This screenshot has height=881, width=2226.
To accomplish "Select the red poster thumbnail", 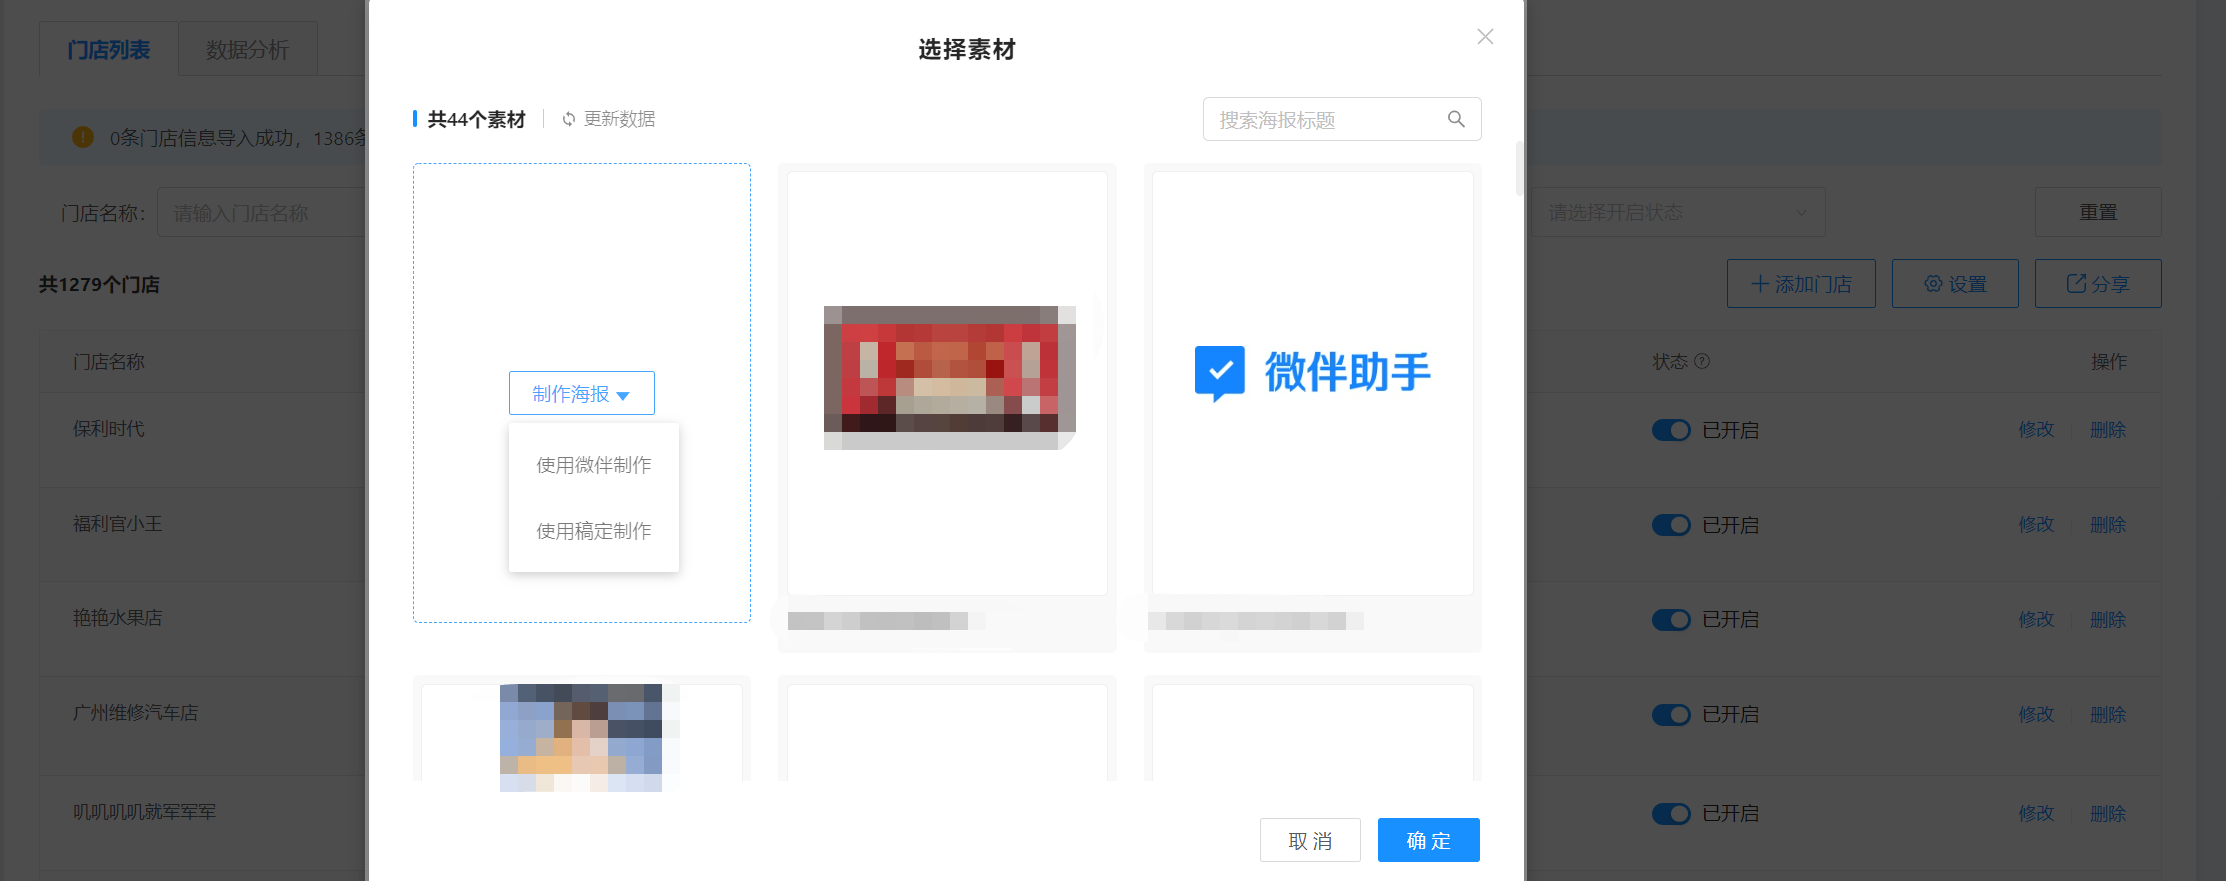I will pyautogui.click(x=947, y=383).
